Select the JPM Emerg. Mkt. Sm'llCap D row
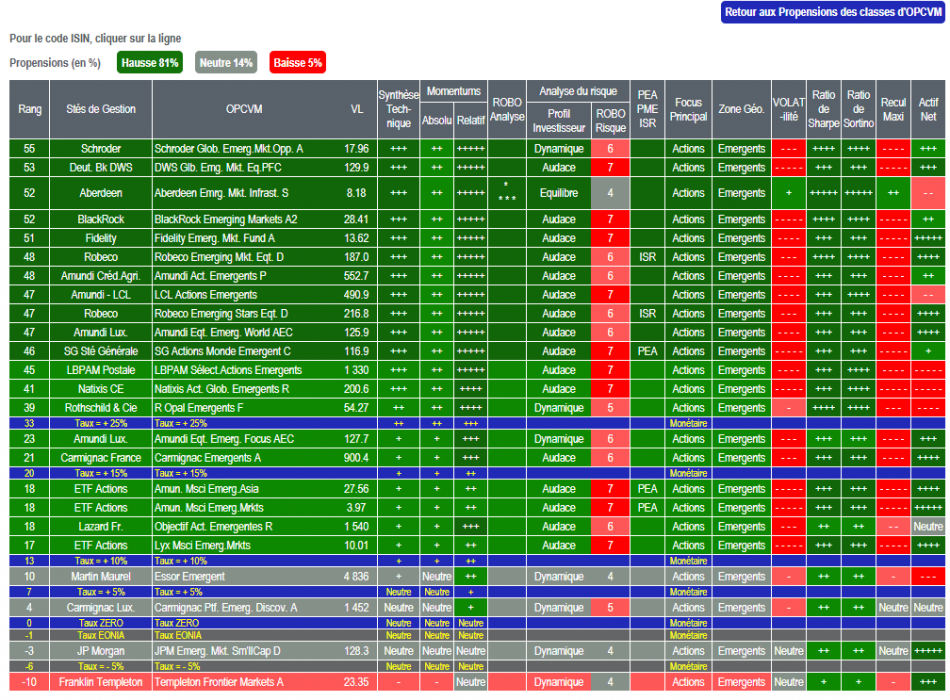This screenshot has width=950, height=700. 477,651
